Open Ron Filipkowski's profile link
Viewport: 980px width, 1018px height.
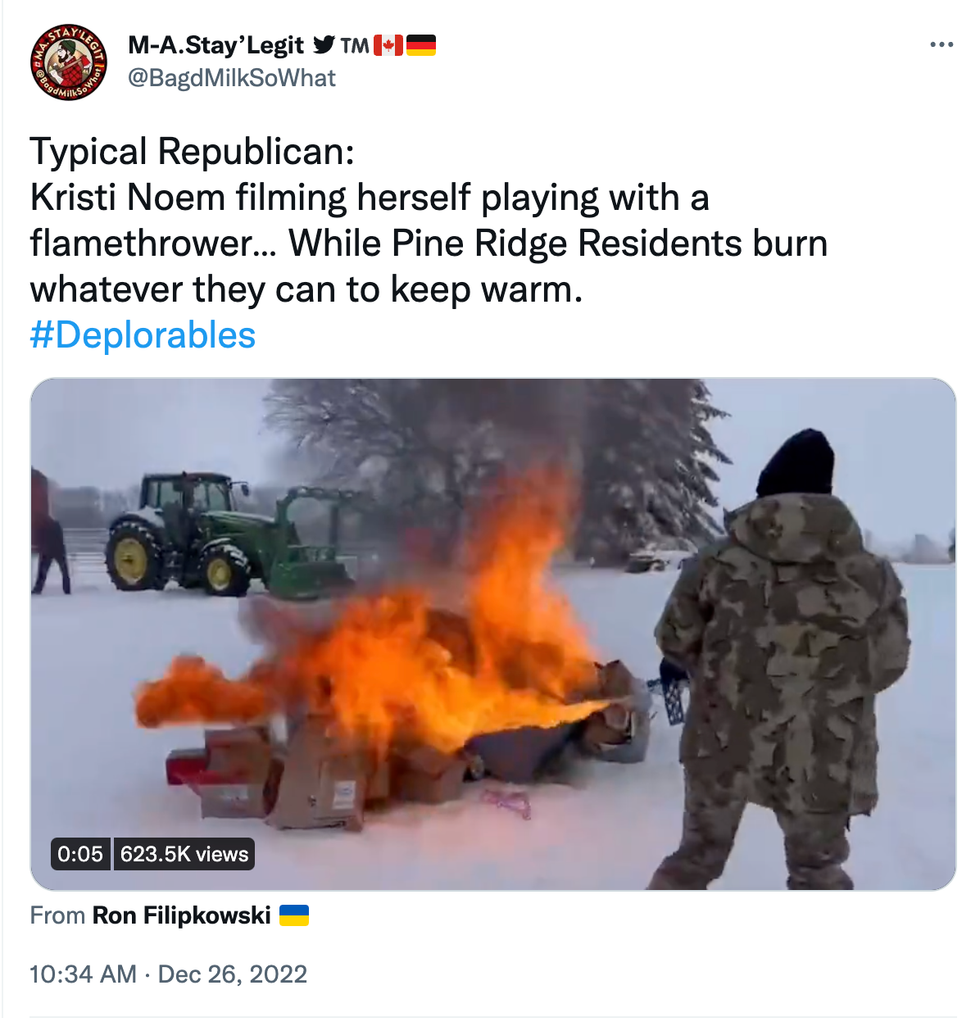tap(181, 915)
